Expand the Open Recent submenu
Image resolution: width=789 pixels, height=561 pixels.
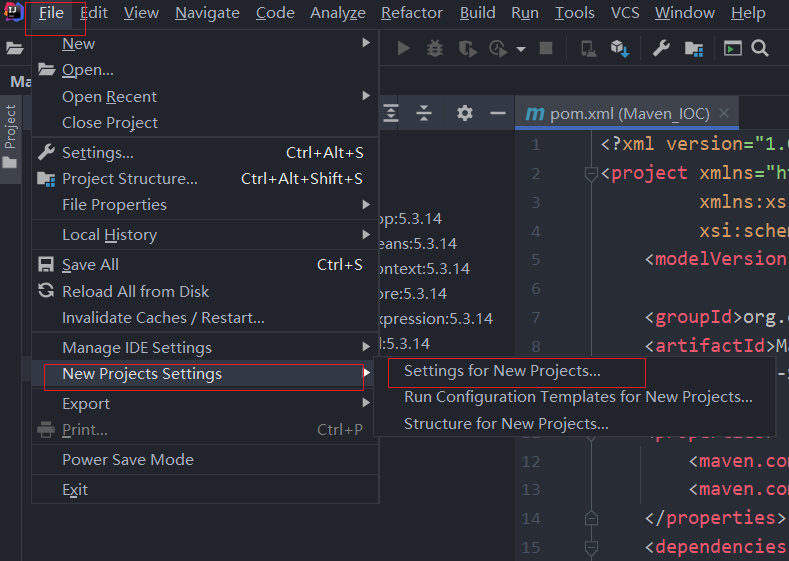(x=205, y=96)
